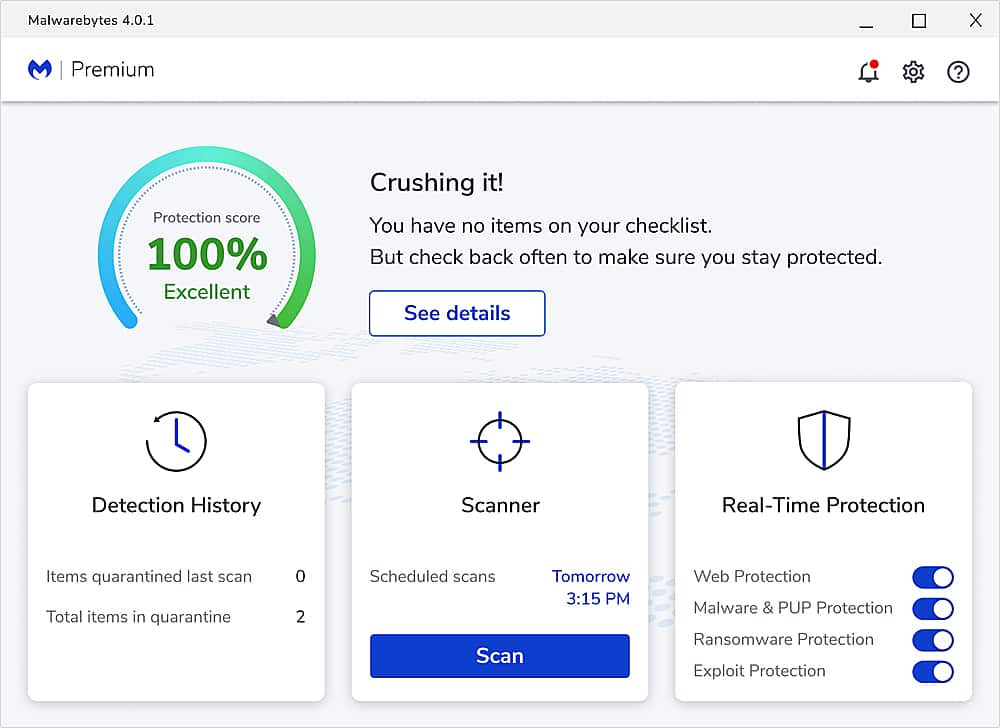Click the See details button

[x=457, y=313]
